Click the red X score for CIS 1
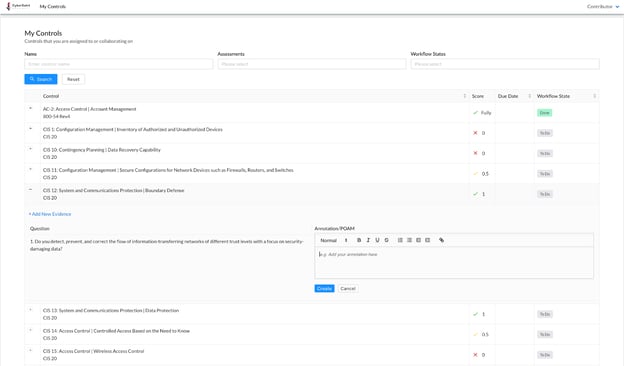This screenshot has width=624, height=366. coord(475,133)
